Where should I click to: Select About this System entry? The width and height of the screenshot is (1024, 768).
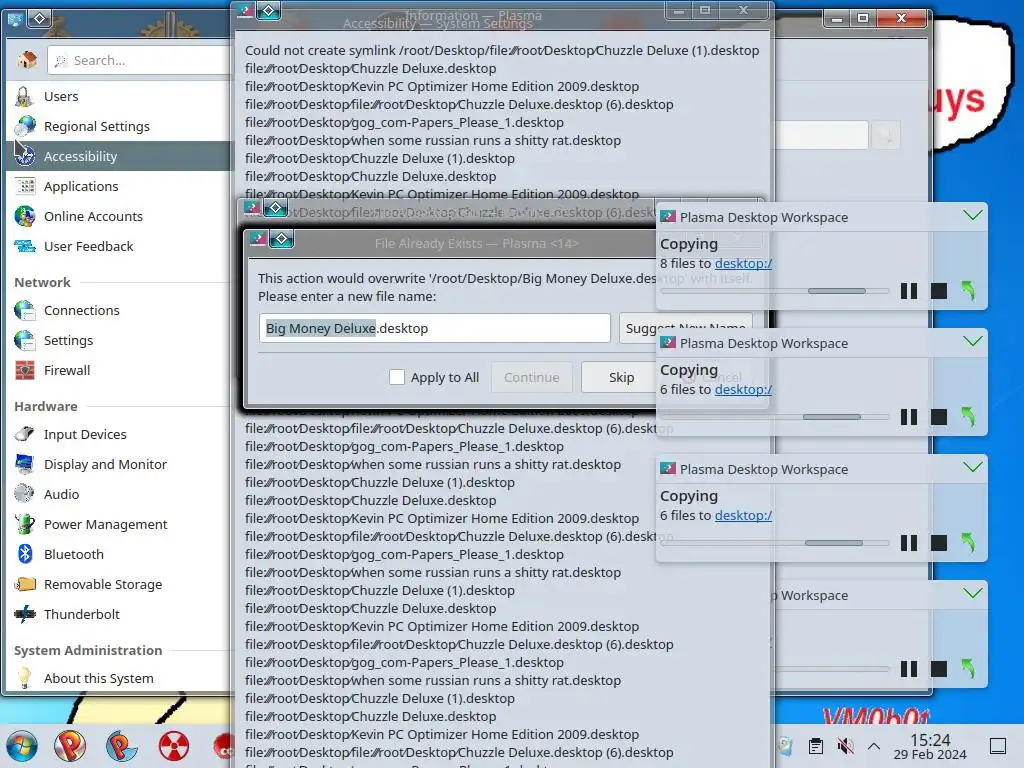tap(120, 679)
